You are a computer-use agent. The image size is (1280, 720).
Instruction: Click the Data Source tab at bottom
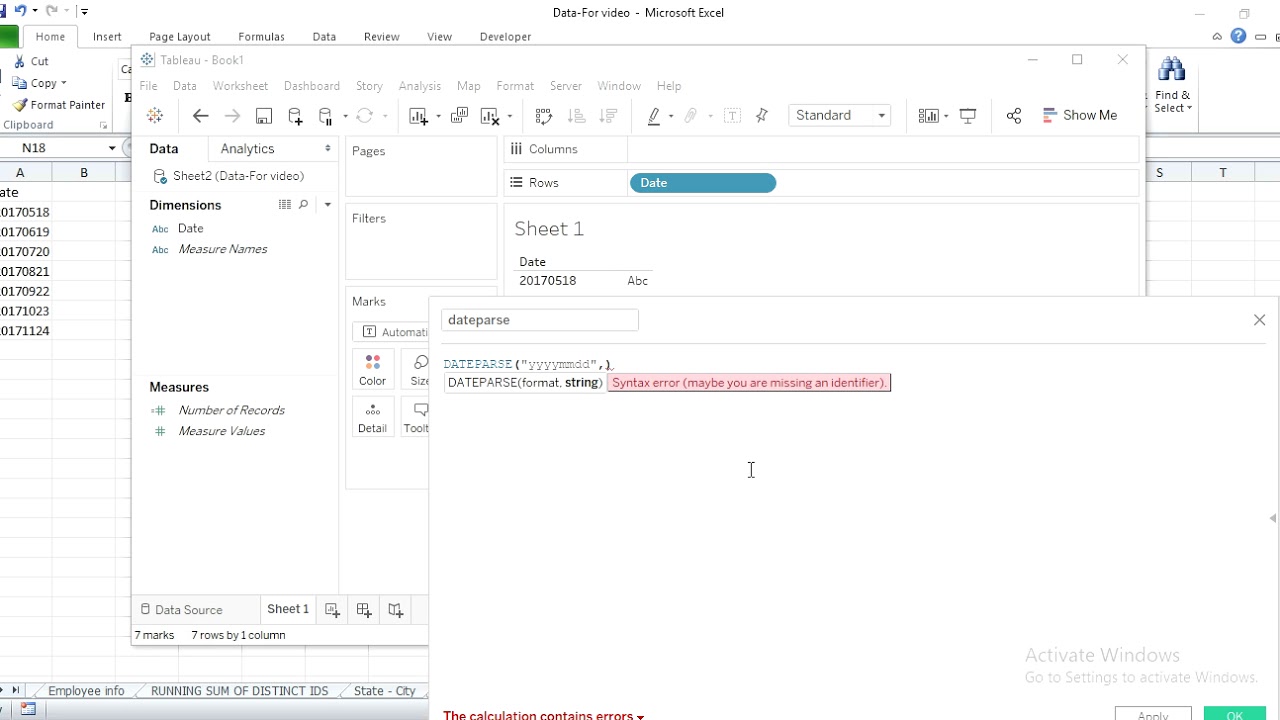(x=181, y=610)
